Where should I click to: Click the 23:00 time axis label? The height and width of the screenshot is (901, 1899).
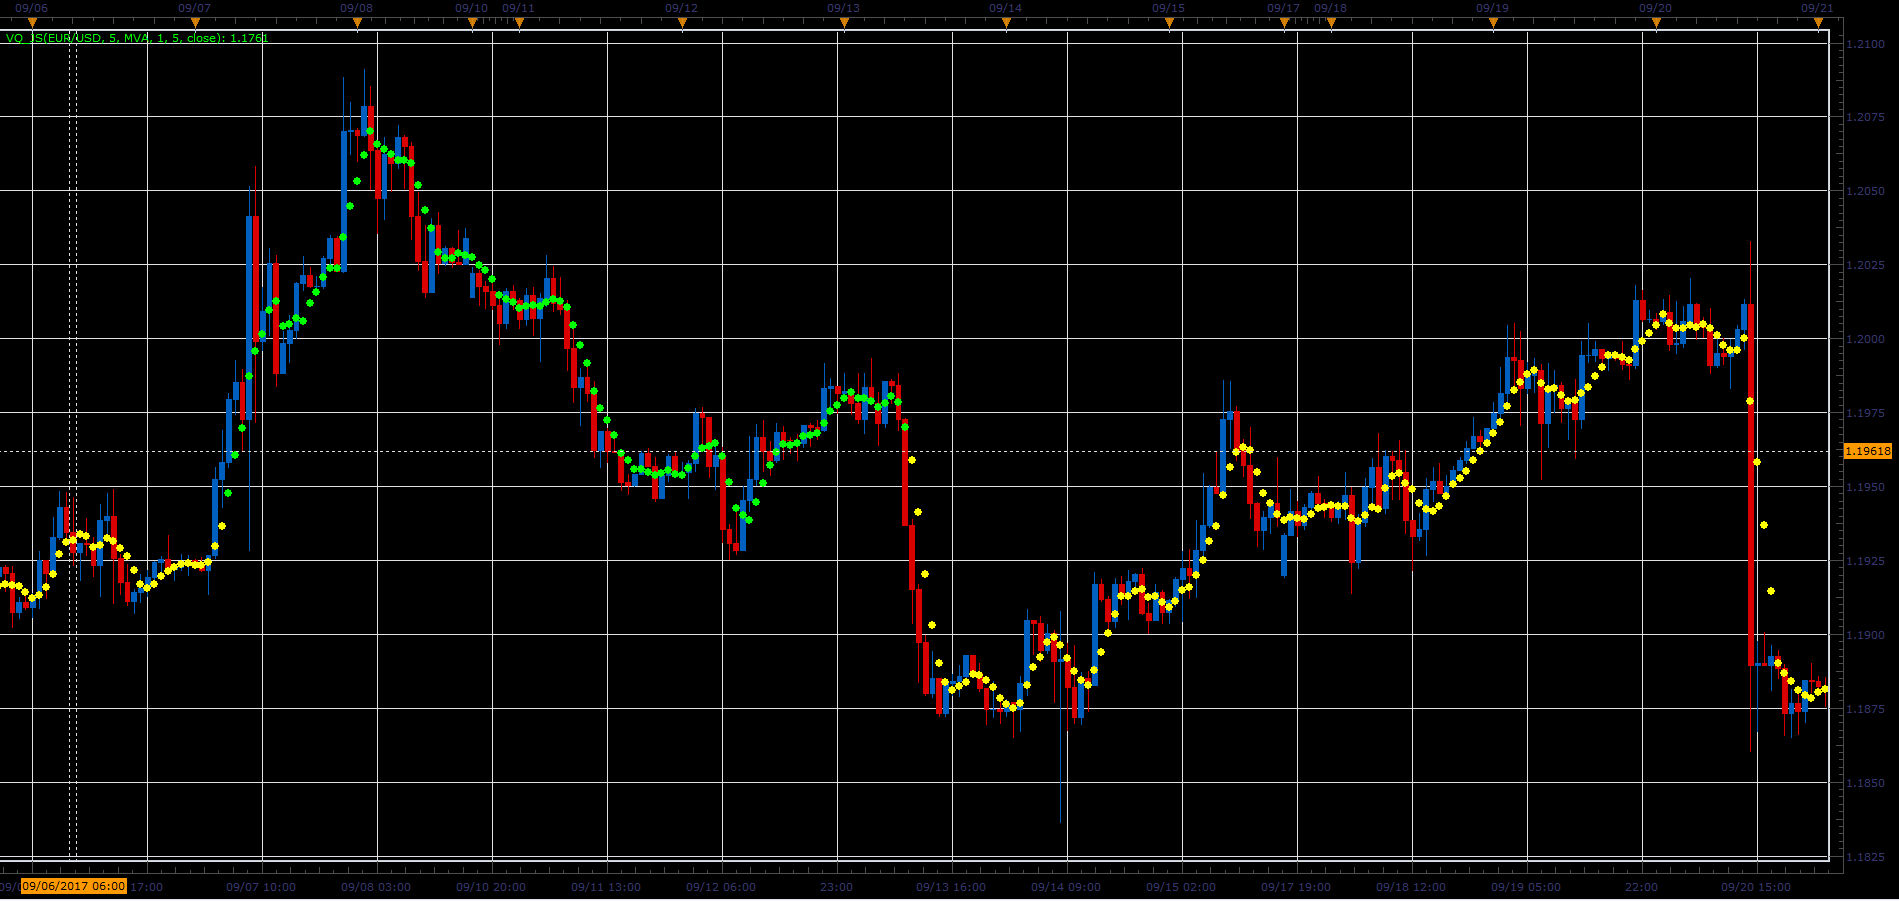[x=836, y=887]
